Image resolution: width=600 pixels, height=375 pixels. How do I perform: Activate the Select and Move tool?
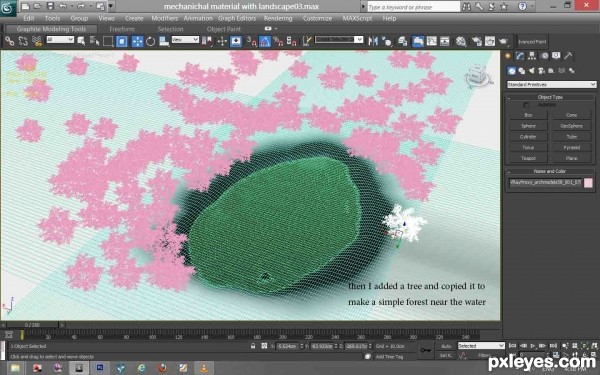tap(137, 41)
